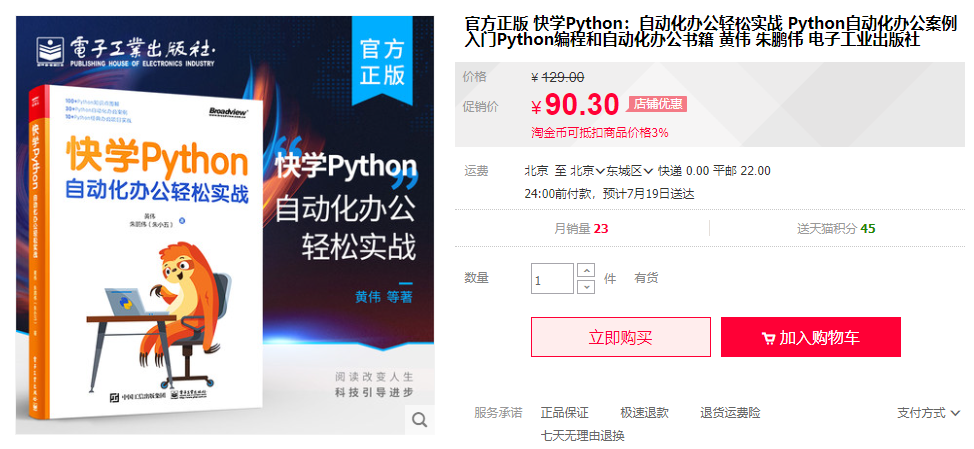
Task: Decrease quantity with the down arrow
Action: pos(586,286)
